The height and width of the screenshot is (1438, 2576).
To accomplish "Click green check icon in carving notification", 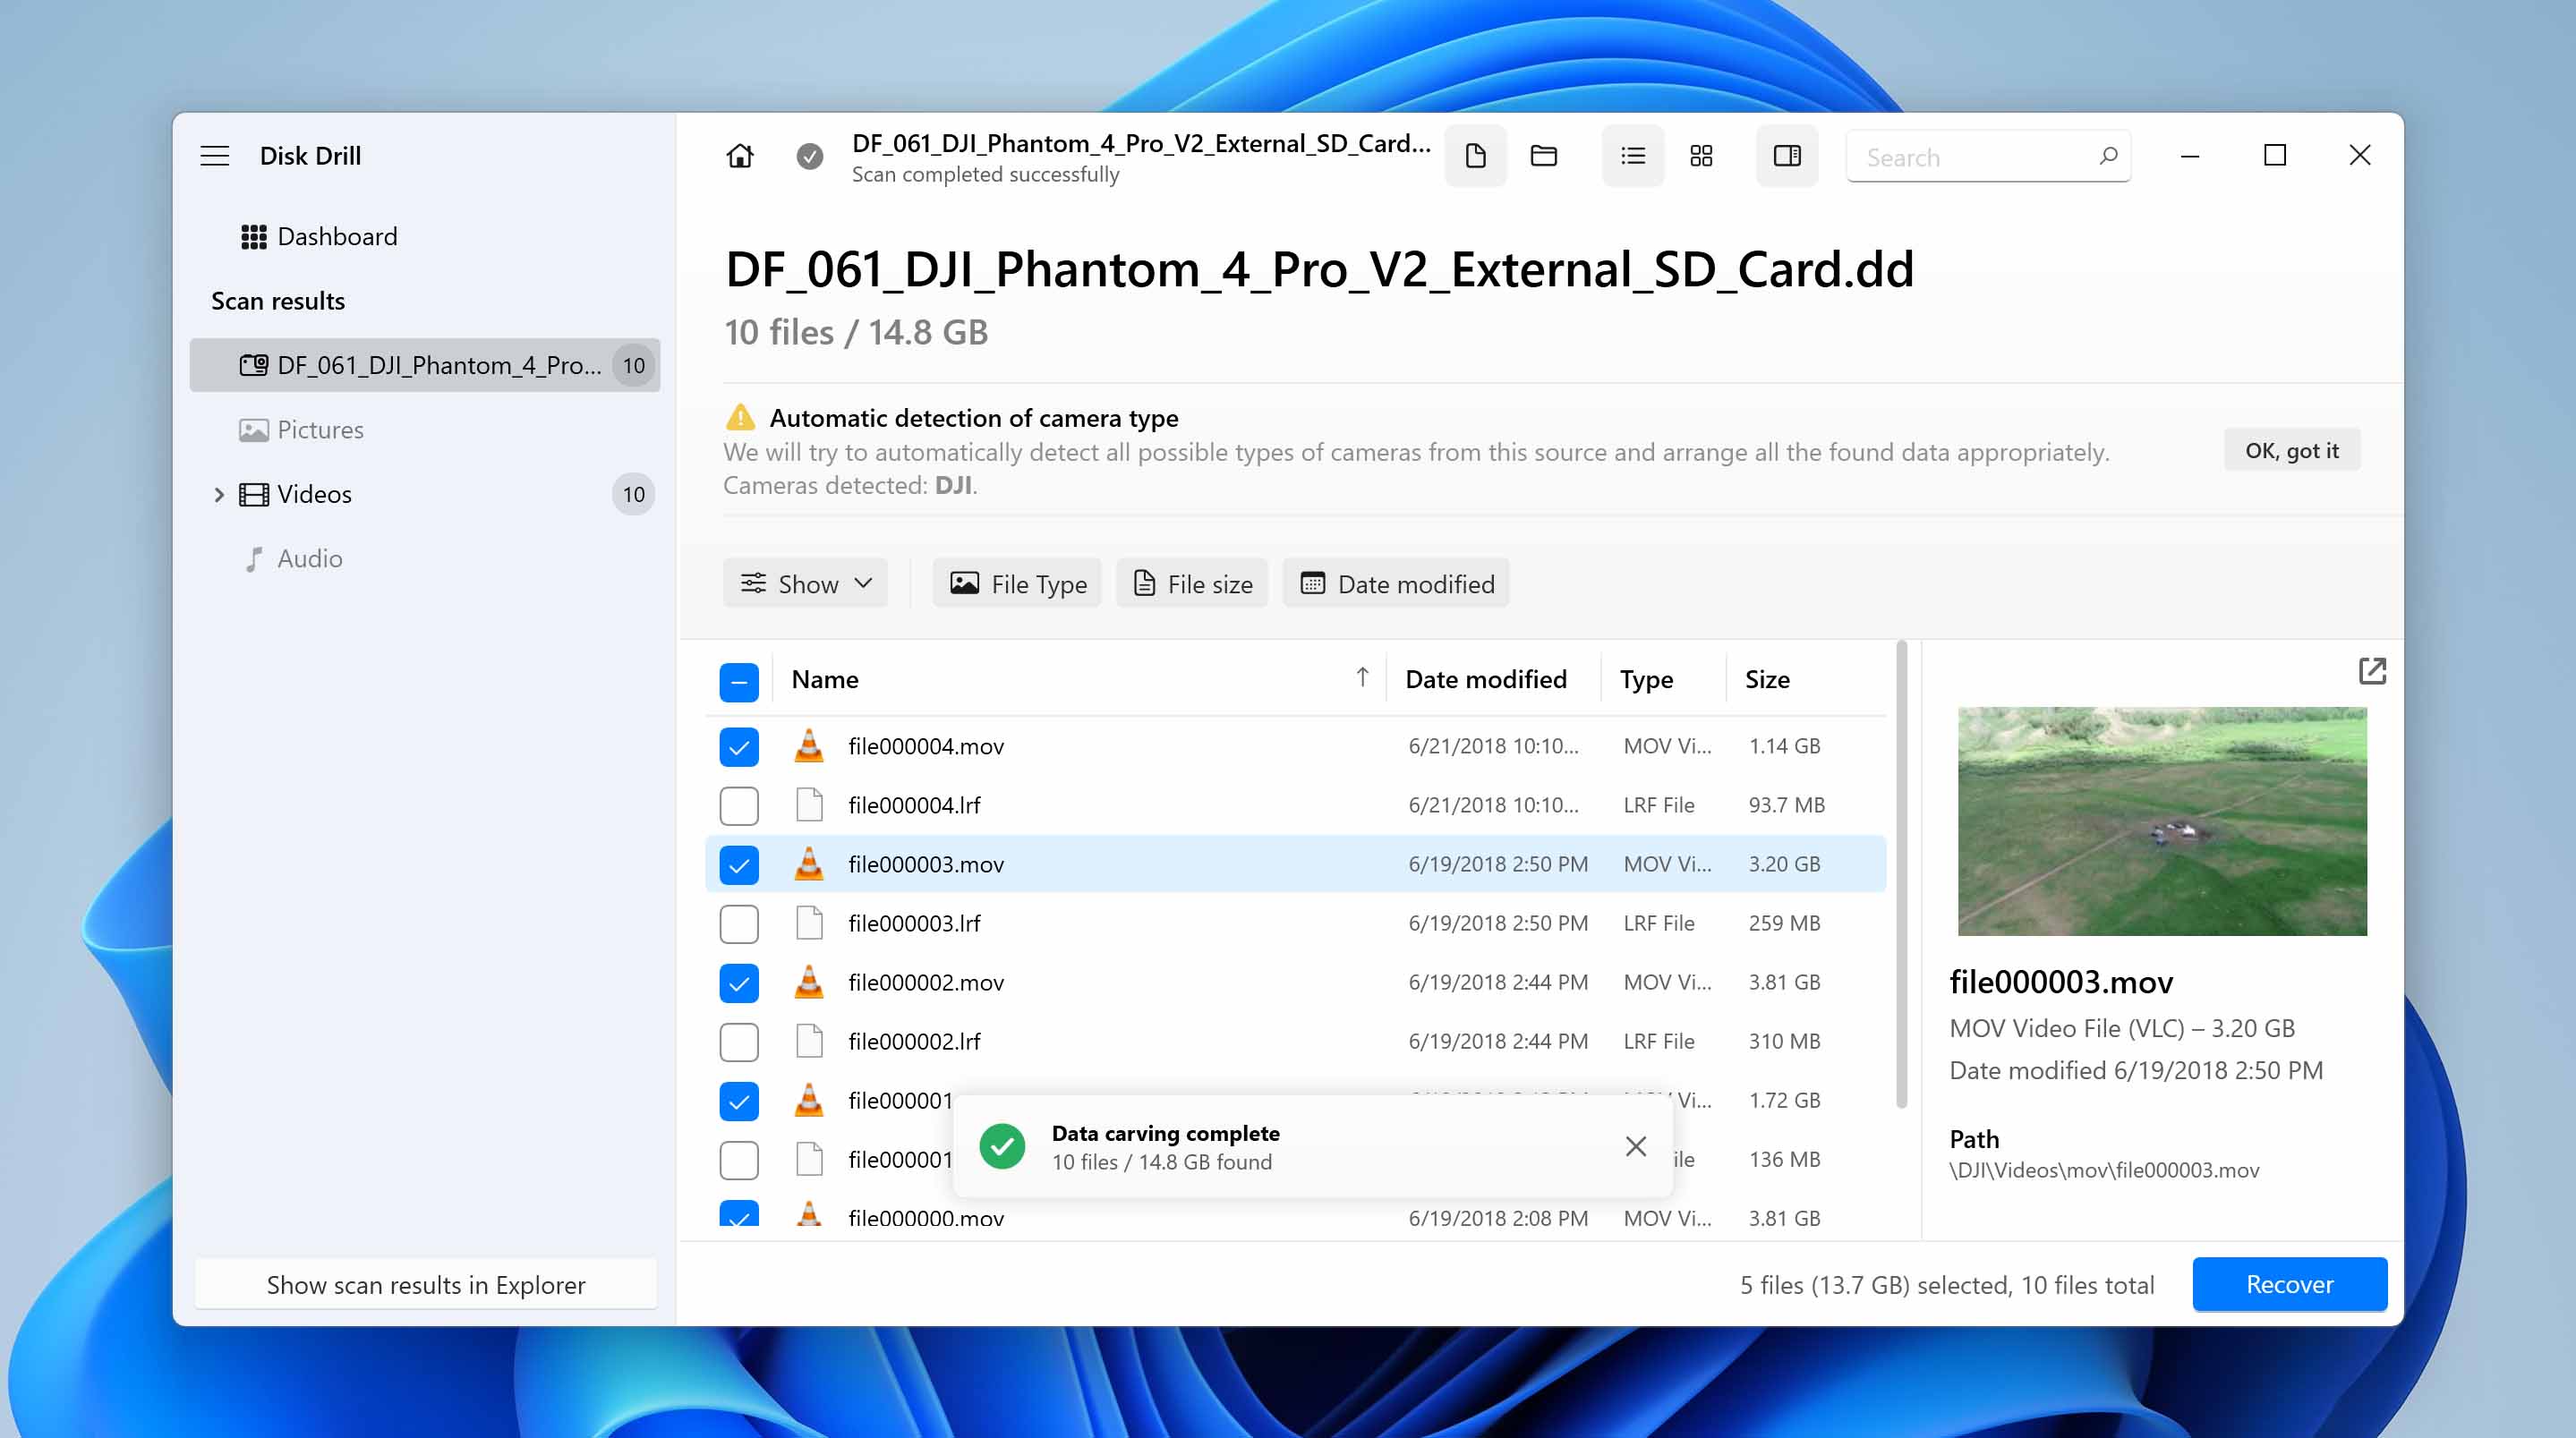I will pyautogui.click(x=1002, y=1146).
